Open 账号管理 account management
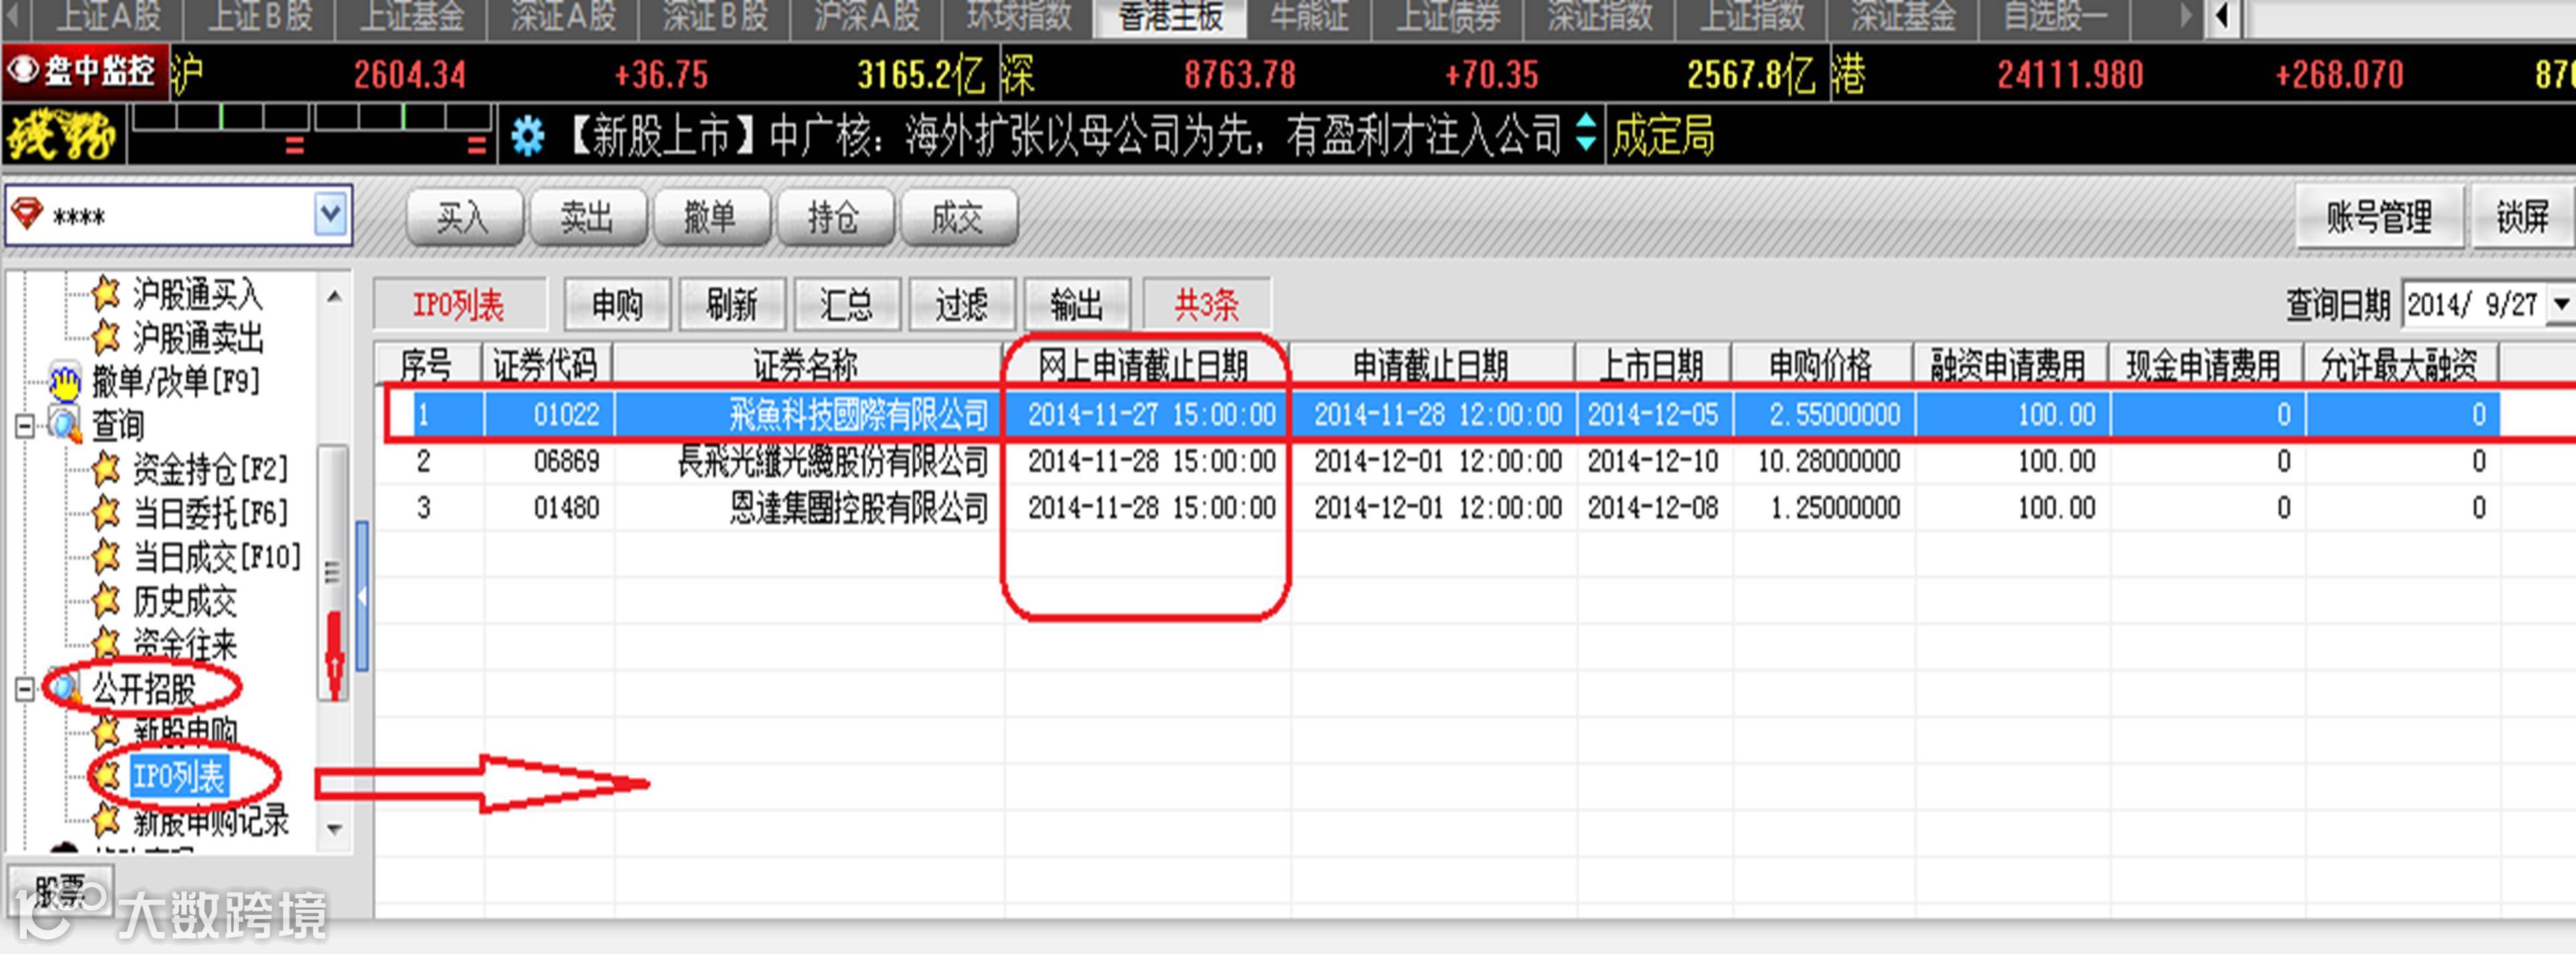 click(x=2379, y=216)
